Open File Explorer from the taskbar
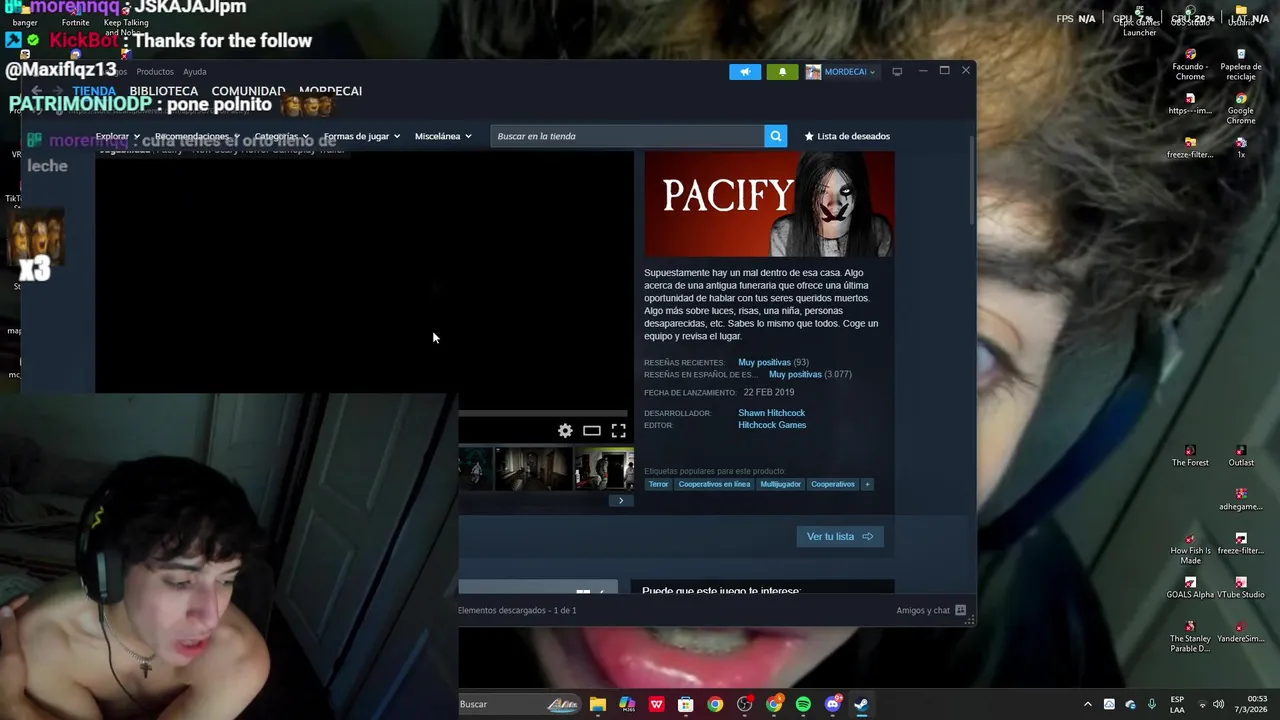The height and width of the screenshot is (720, 1280). point(598,704)
